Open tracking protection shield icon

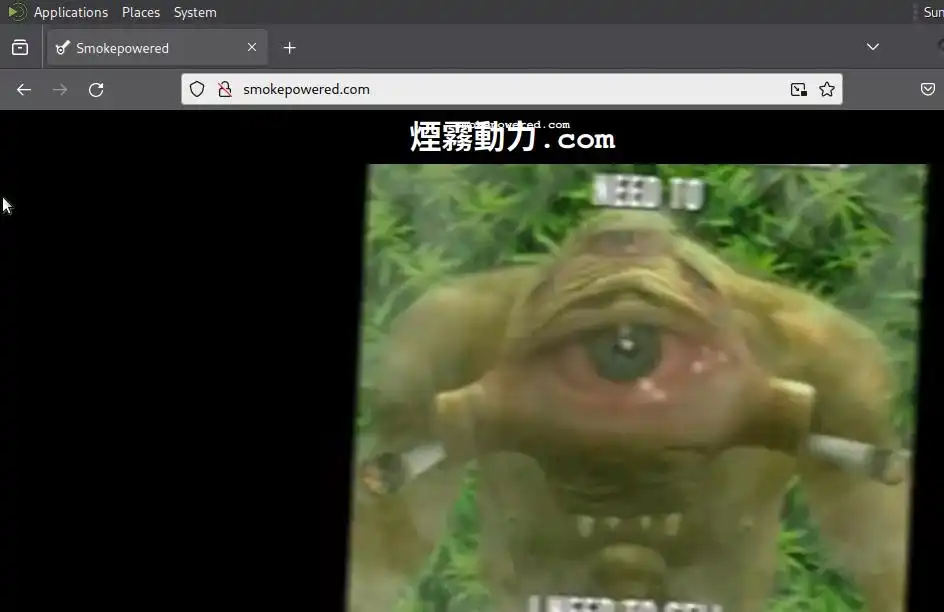[197, 89]
